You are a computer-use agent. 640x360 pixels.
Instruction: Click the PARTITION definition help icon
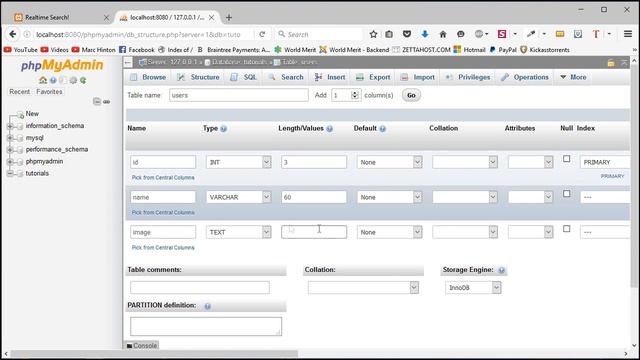pos(208,306)
